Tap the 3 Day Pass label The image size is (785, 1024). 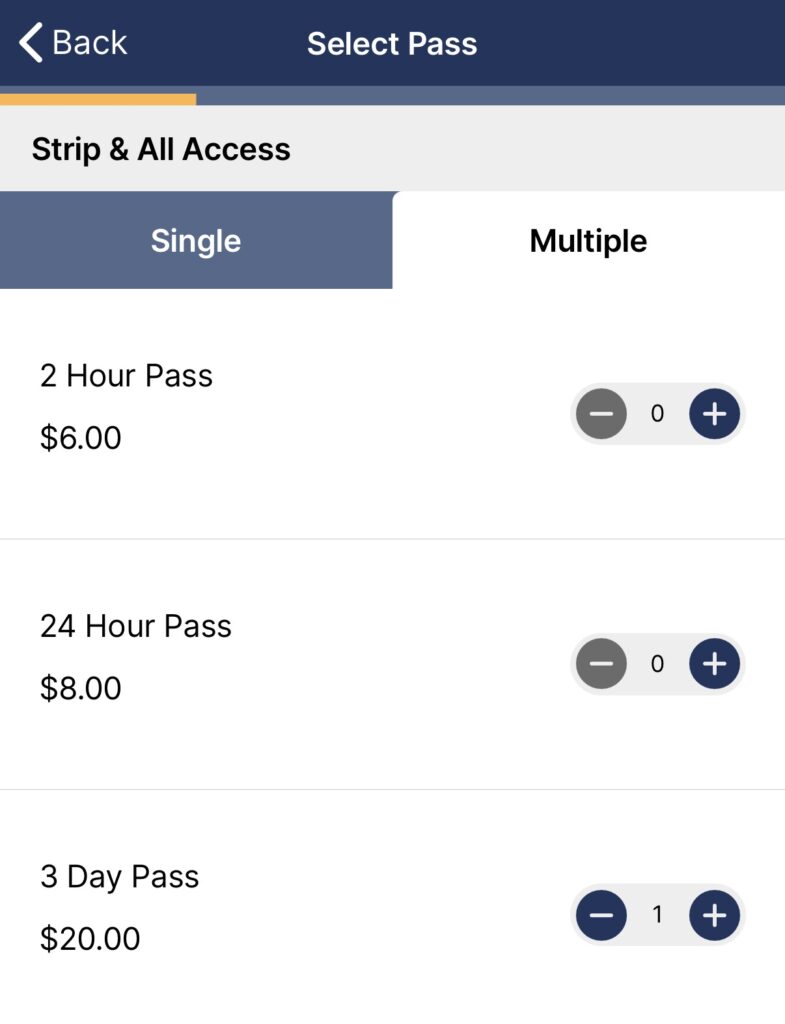tap(120, 877)
